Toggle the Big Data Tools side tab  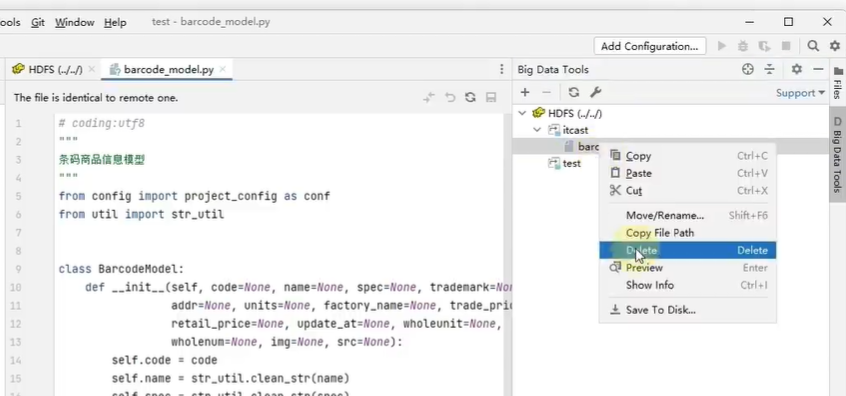pyautogui.click(x=837, y=154)
